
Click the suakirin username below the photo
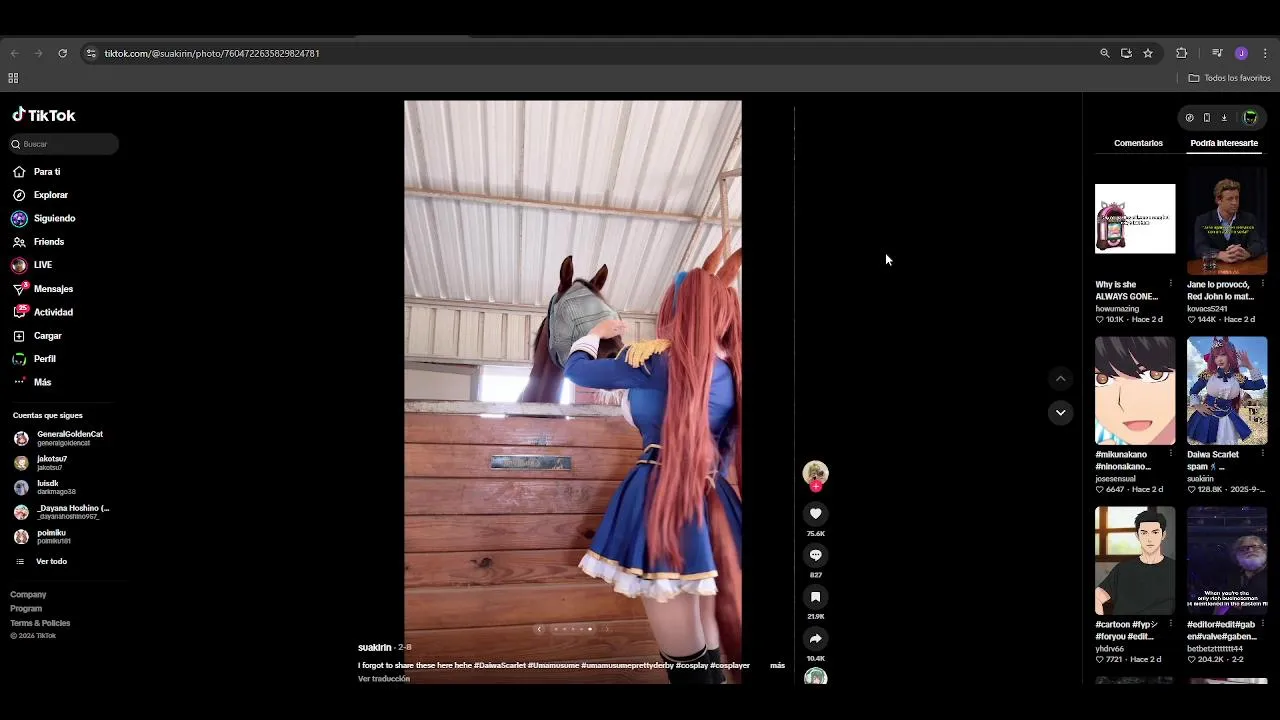[375, 648]
